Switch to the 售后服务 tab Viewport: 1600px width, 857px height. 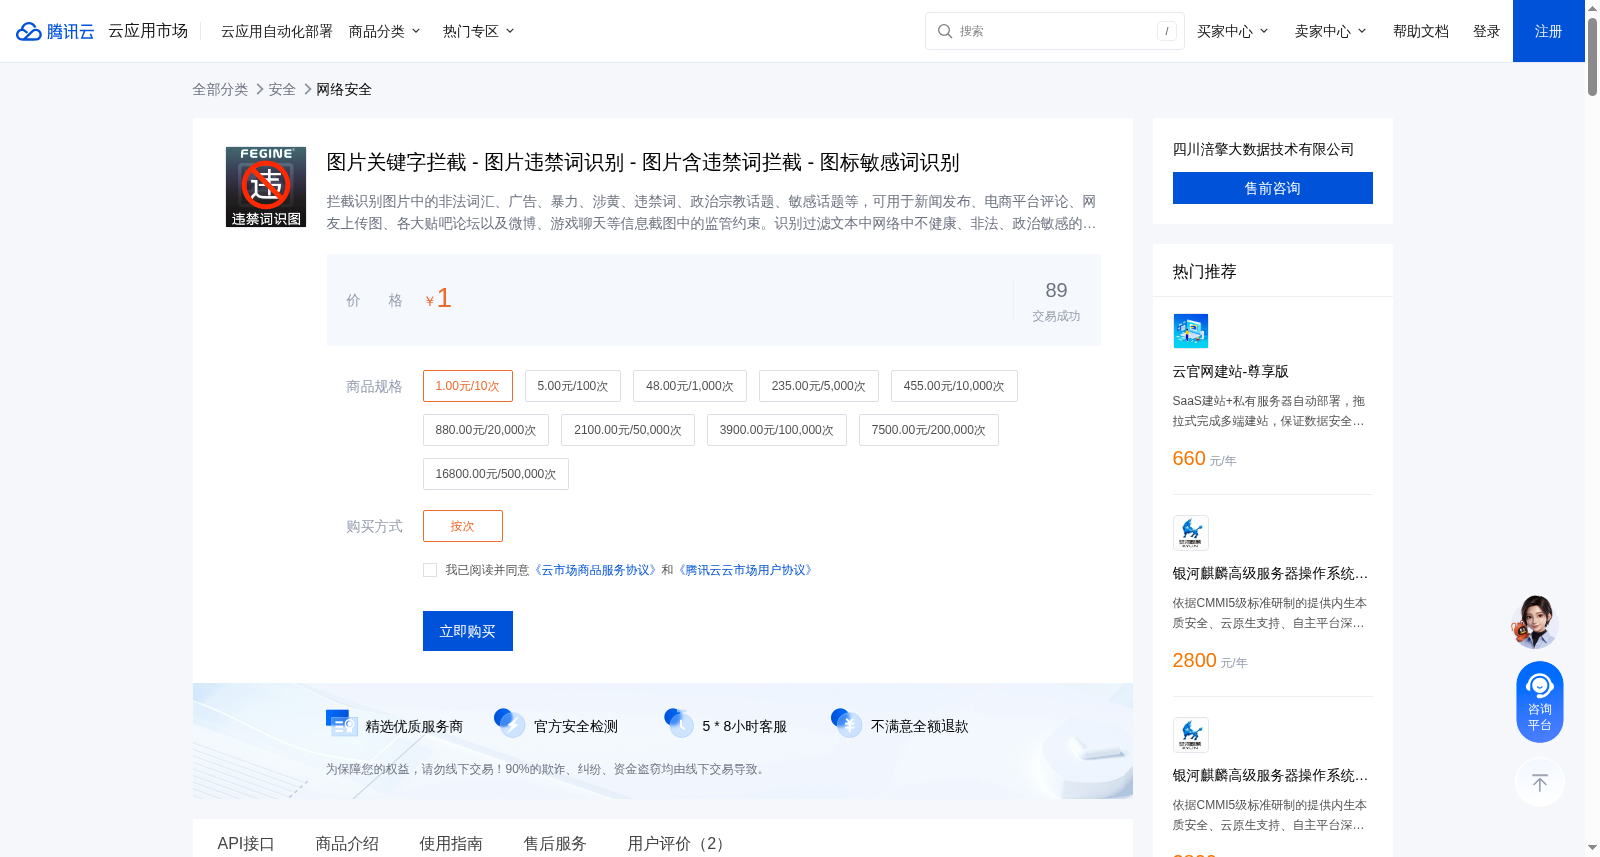[555, 843]
